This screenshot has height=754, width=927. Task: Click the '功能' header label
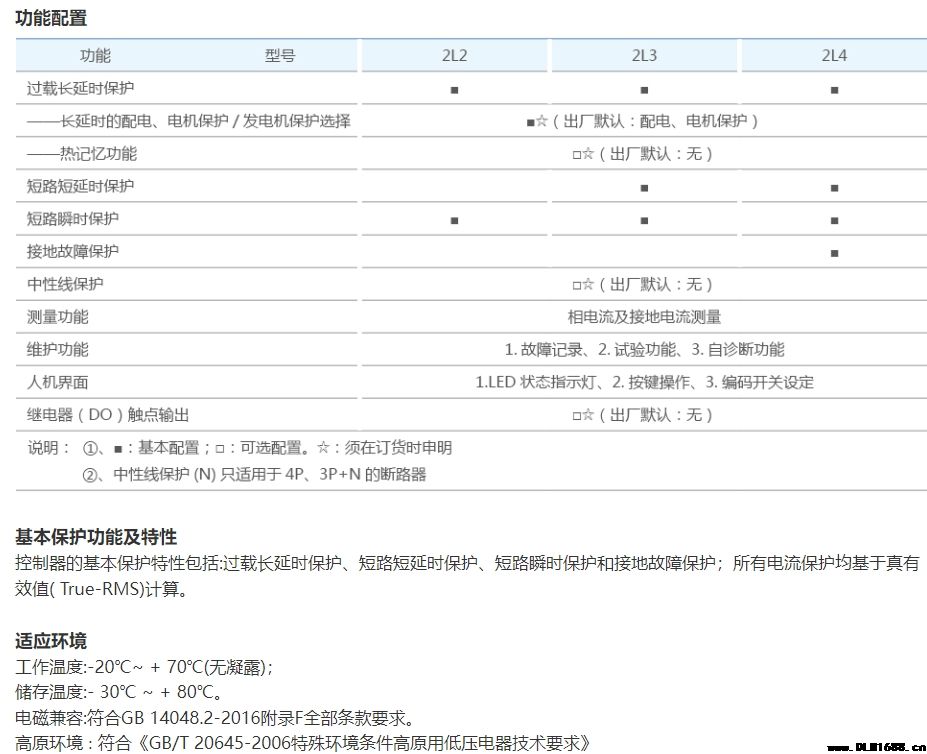coord(95,56)
